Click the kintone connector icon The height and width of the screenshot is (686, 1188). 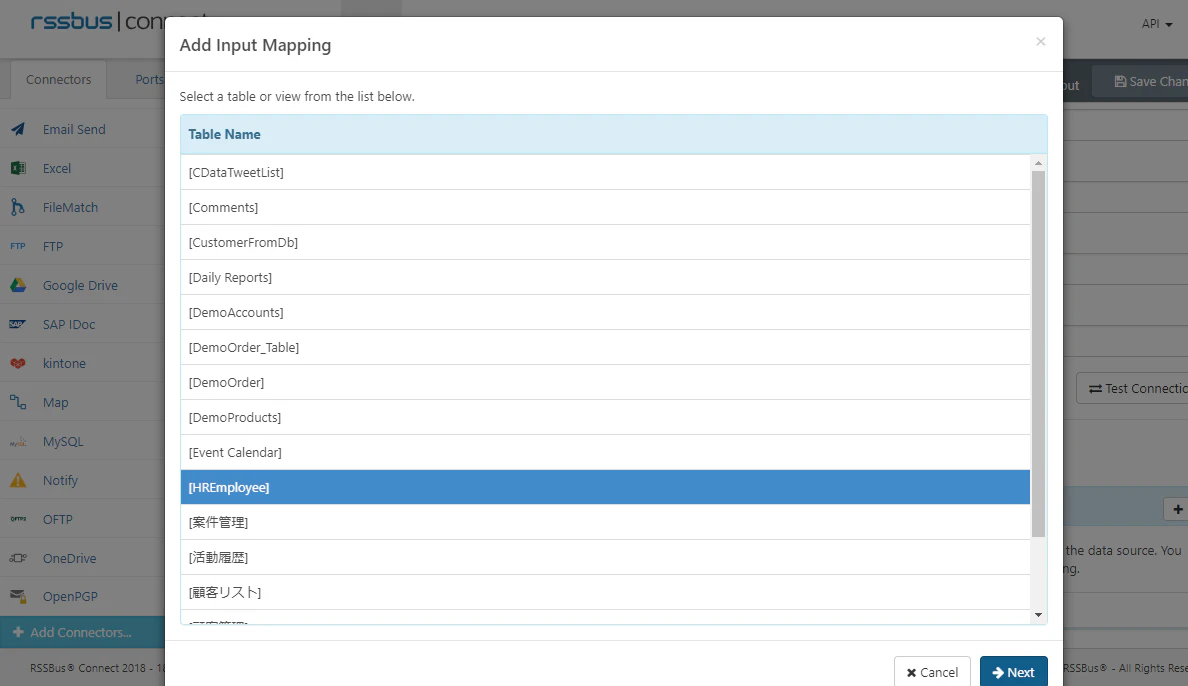[18, 363]
